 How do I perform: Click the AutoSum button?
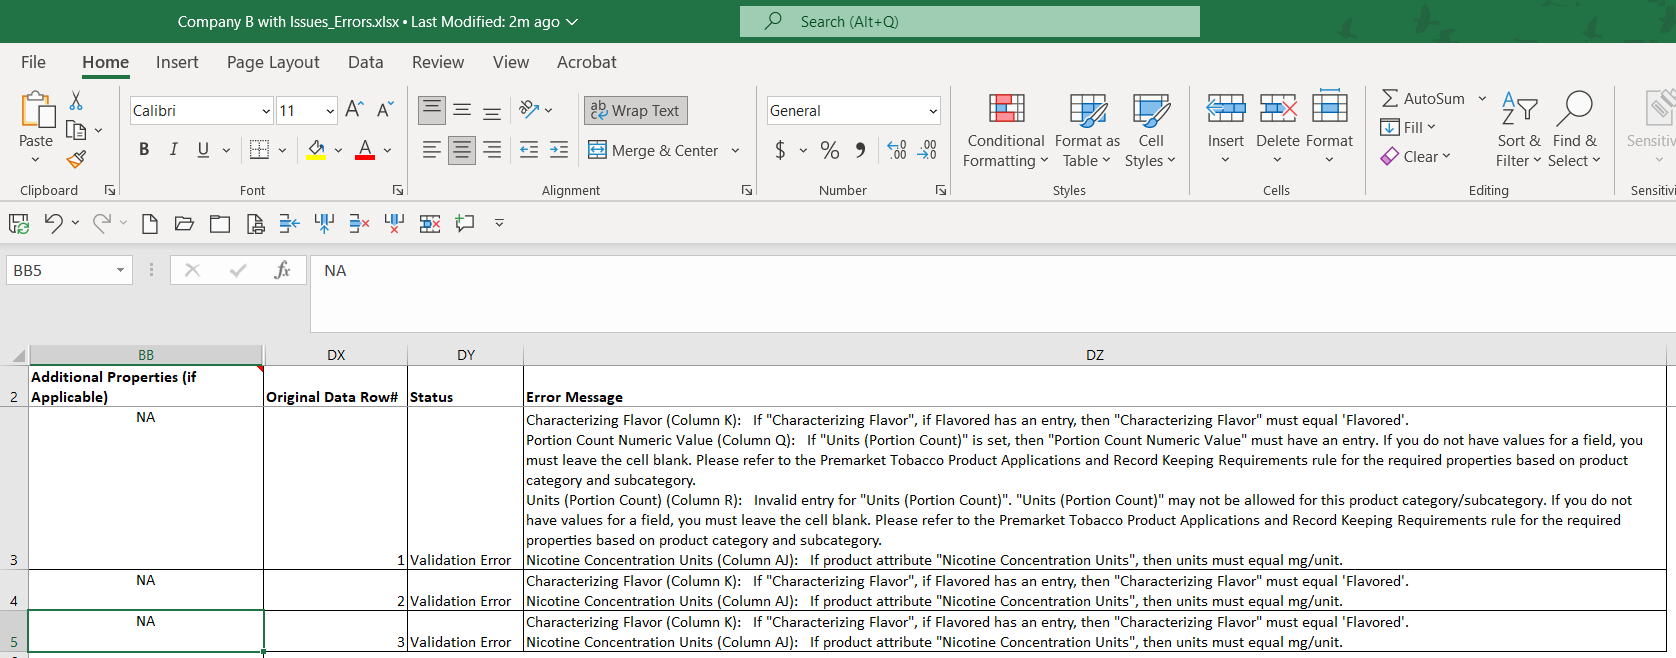pyautogui.click(x=1423, y=98)
